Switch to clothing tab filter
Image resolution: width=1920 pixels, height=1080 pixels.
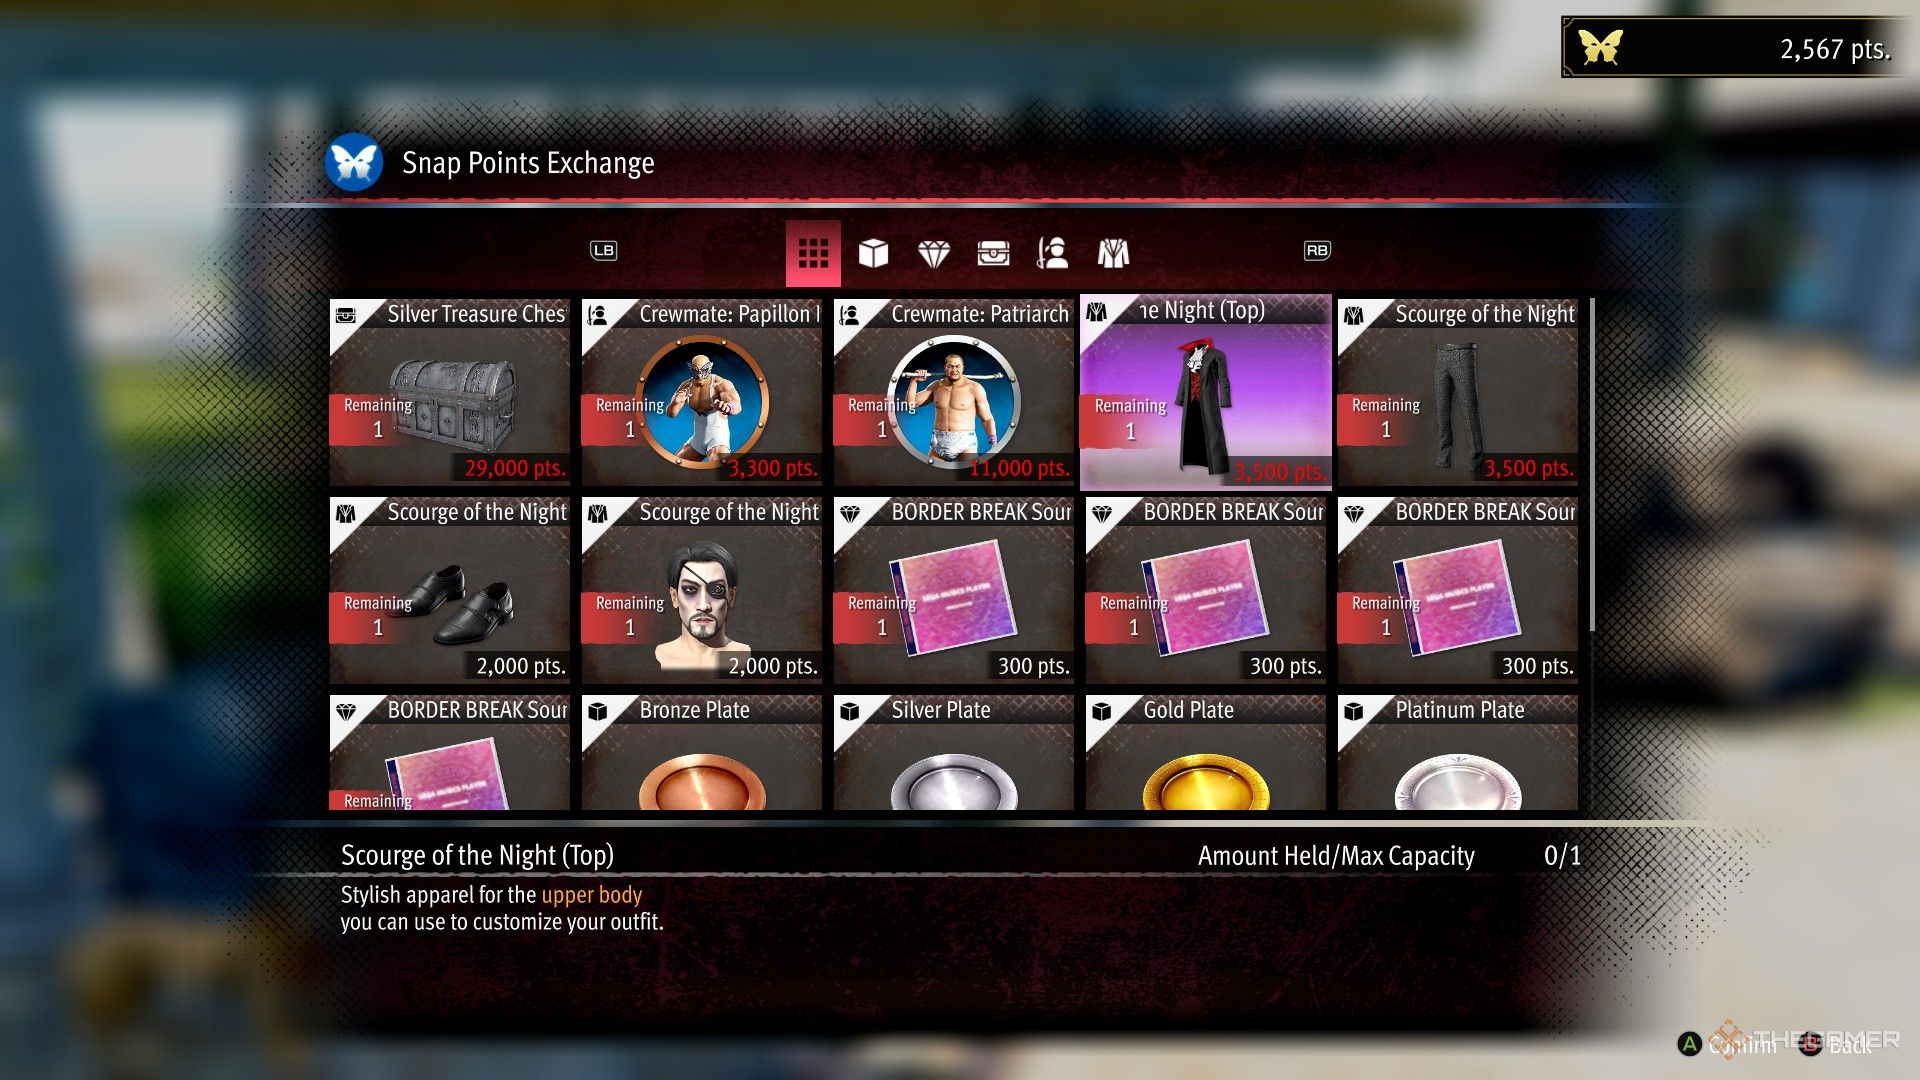1113,251
